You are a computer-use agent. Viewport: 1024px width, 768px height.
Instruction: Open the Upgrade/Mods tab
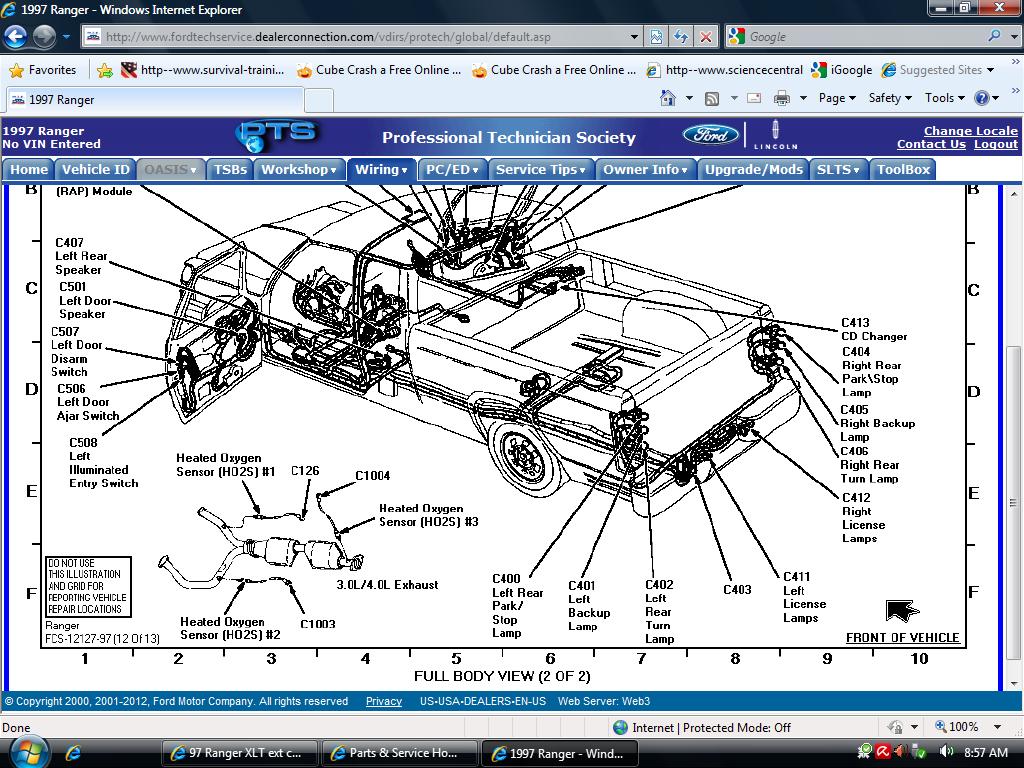[754, 169]
